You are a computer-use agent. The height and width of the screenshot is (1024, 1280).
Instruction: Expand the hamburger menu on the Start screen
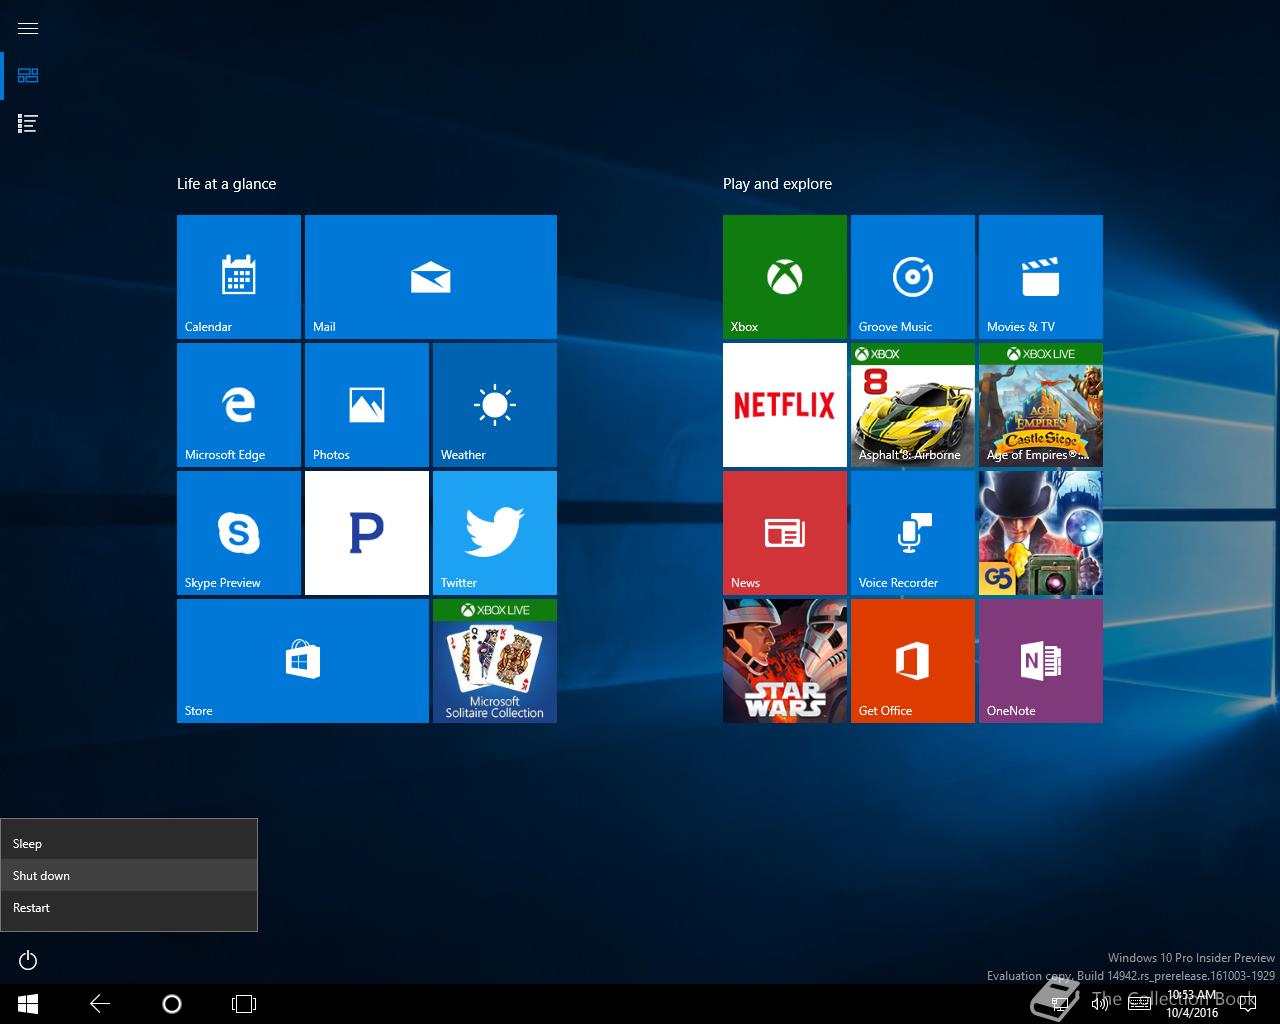point(28,28)
